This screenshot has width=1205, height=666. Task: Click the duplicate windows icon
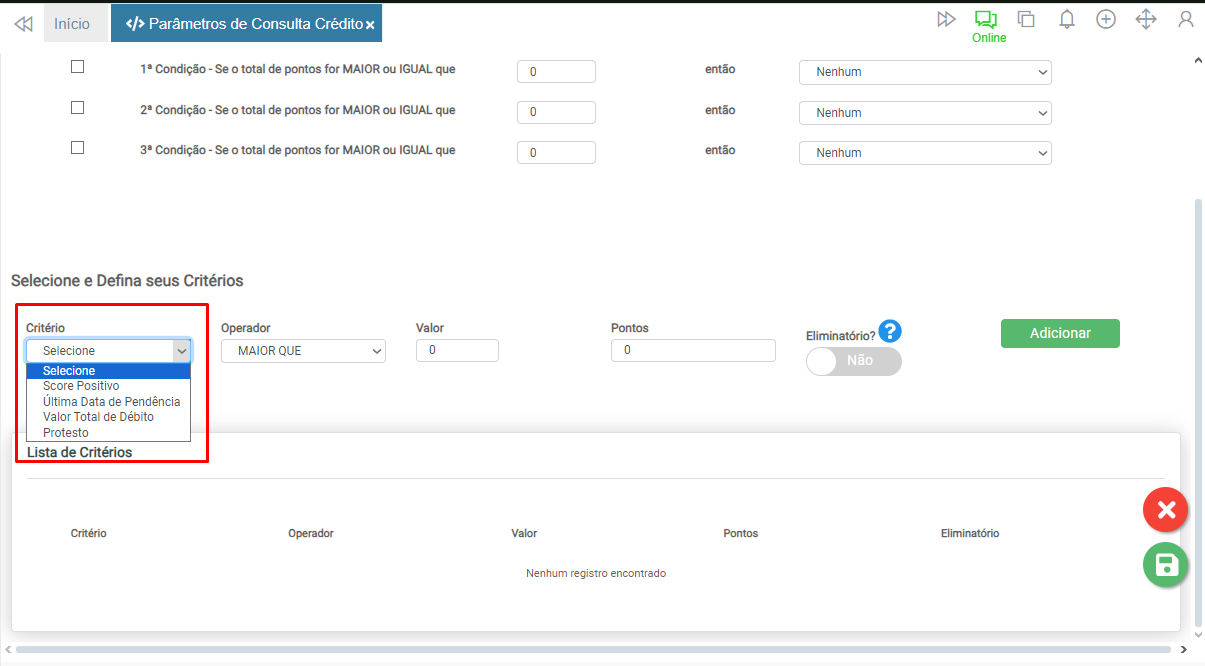coord(1026,19)
